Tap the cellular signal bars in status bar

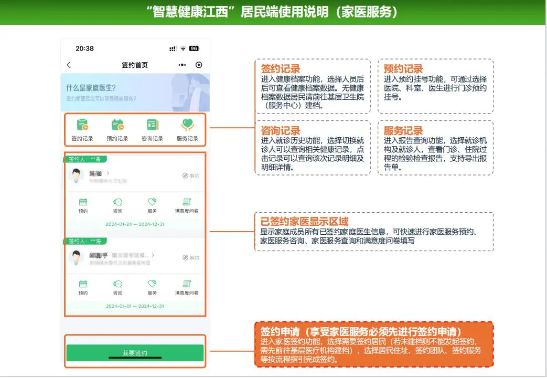pos(173,48)
